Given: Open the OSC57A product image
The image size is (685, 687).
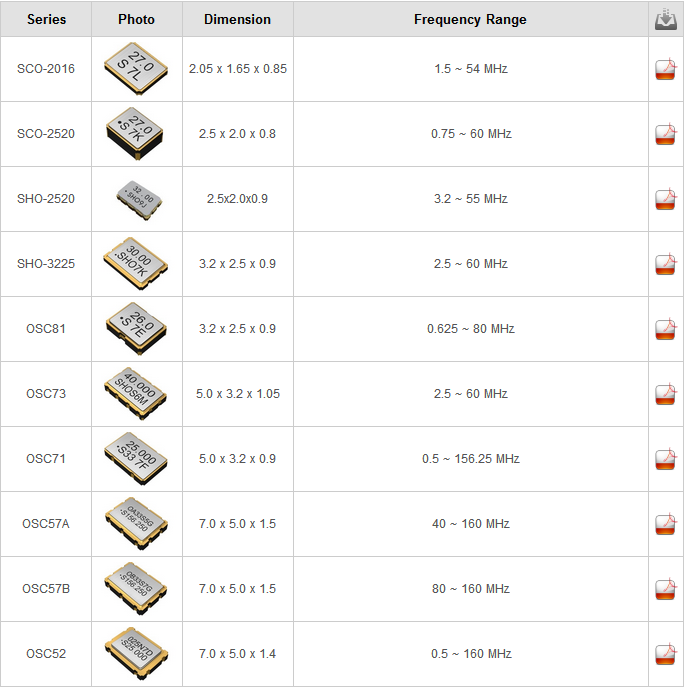Looking at the screenshot, I should click(136, 524).
